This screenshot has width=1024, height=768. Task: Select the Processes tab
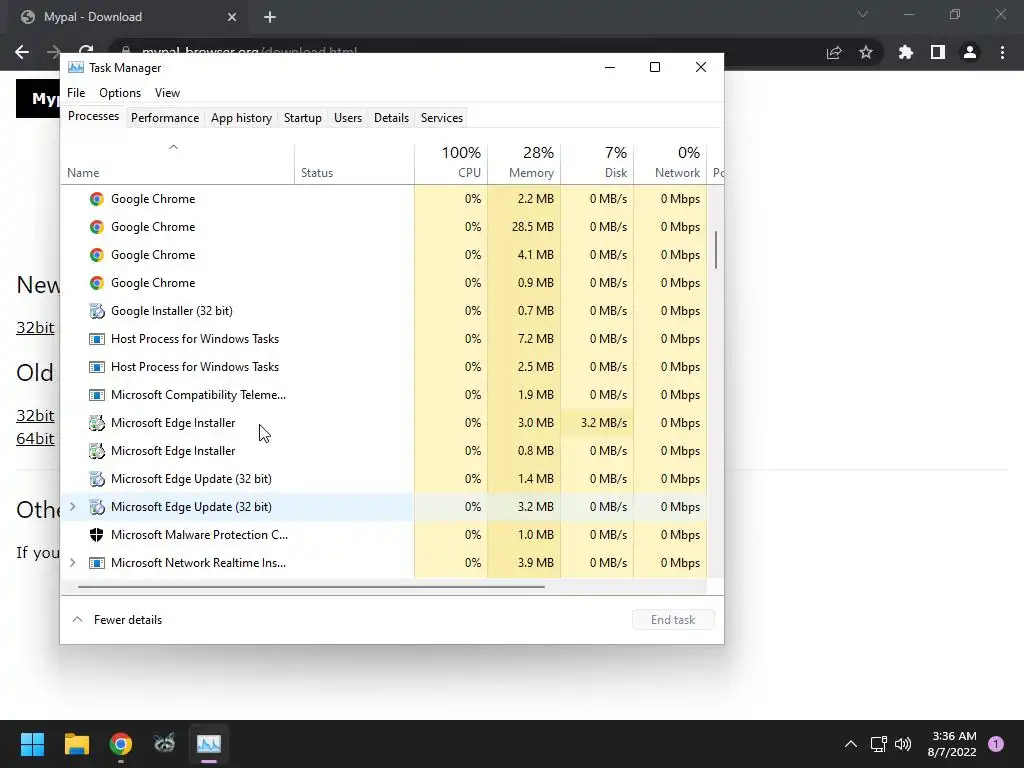point(93,116)
